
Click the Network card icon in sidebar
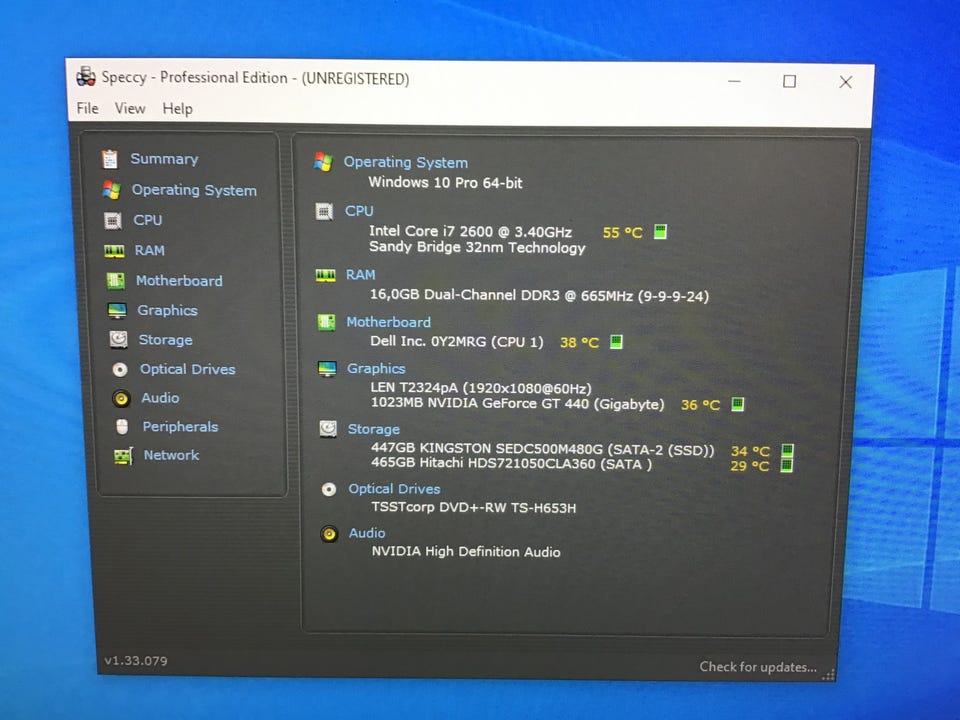tap(123, 456)
